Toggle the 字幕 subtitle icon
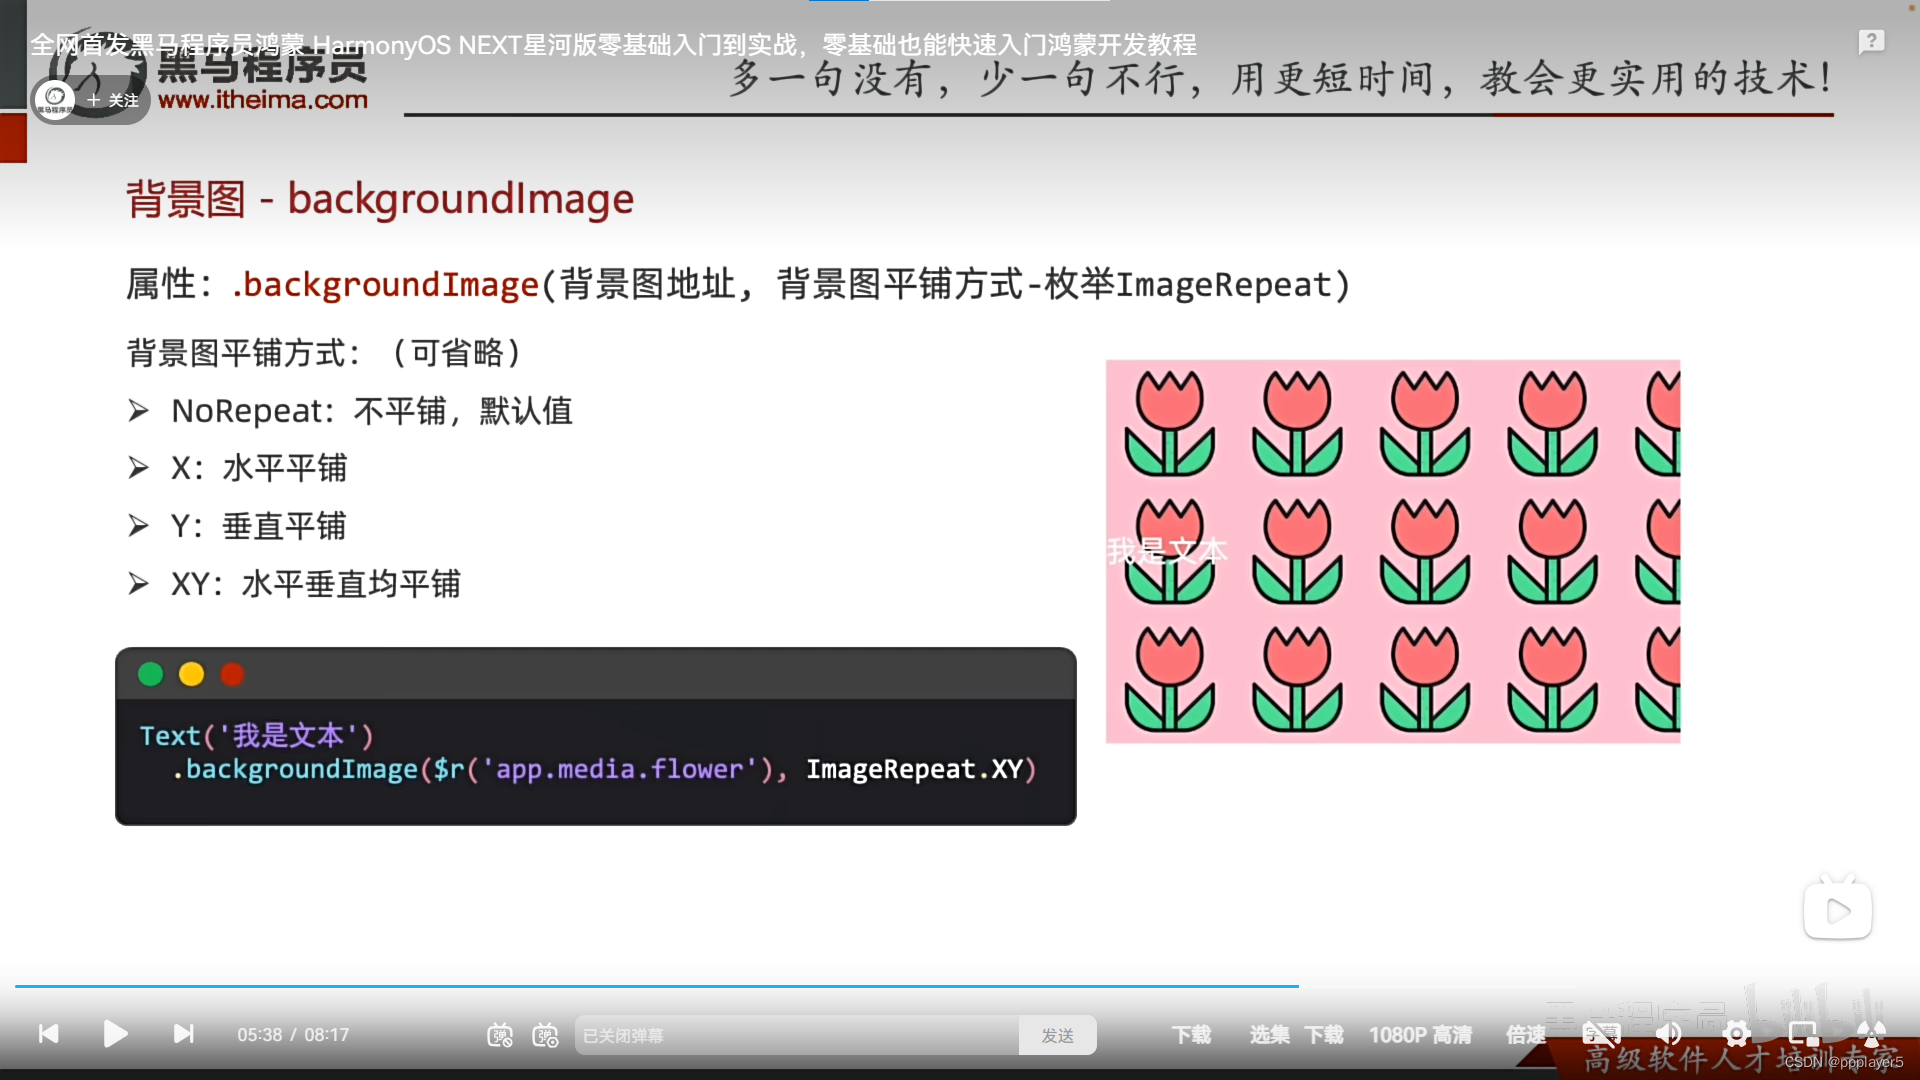The width and height of the screenshot is (1920, 1080). click(x=1601, y=1034)
